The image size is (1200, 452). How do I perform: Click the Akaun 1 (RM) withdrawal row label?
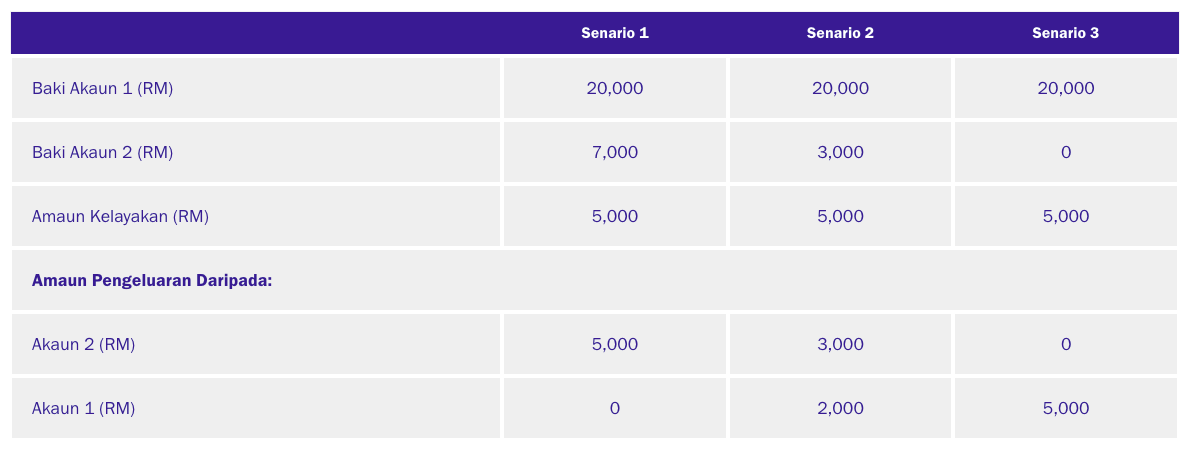[x=83, y=408]
